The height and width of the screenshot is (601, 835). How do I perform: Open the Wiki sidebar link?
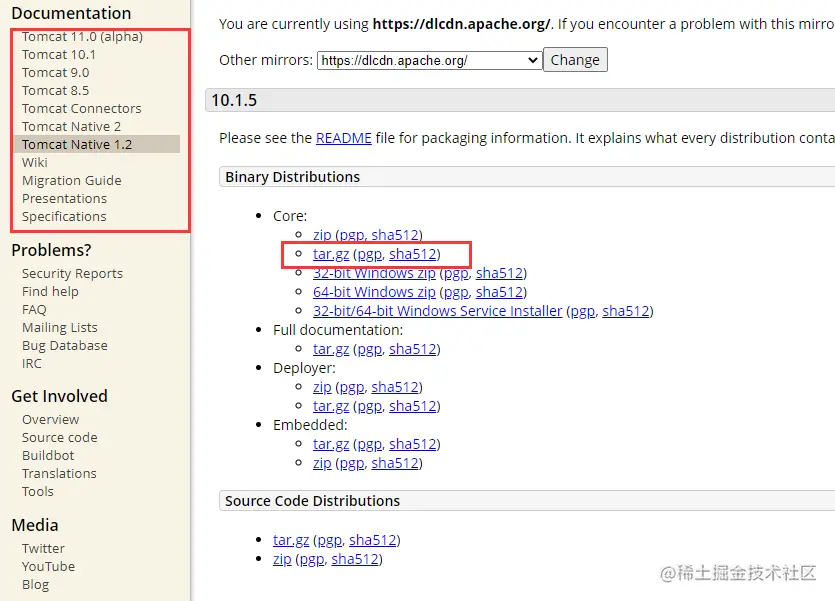click(x=35, y=162)
